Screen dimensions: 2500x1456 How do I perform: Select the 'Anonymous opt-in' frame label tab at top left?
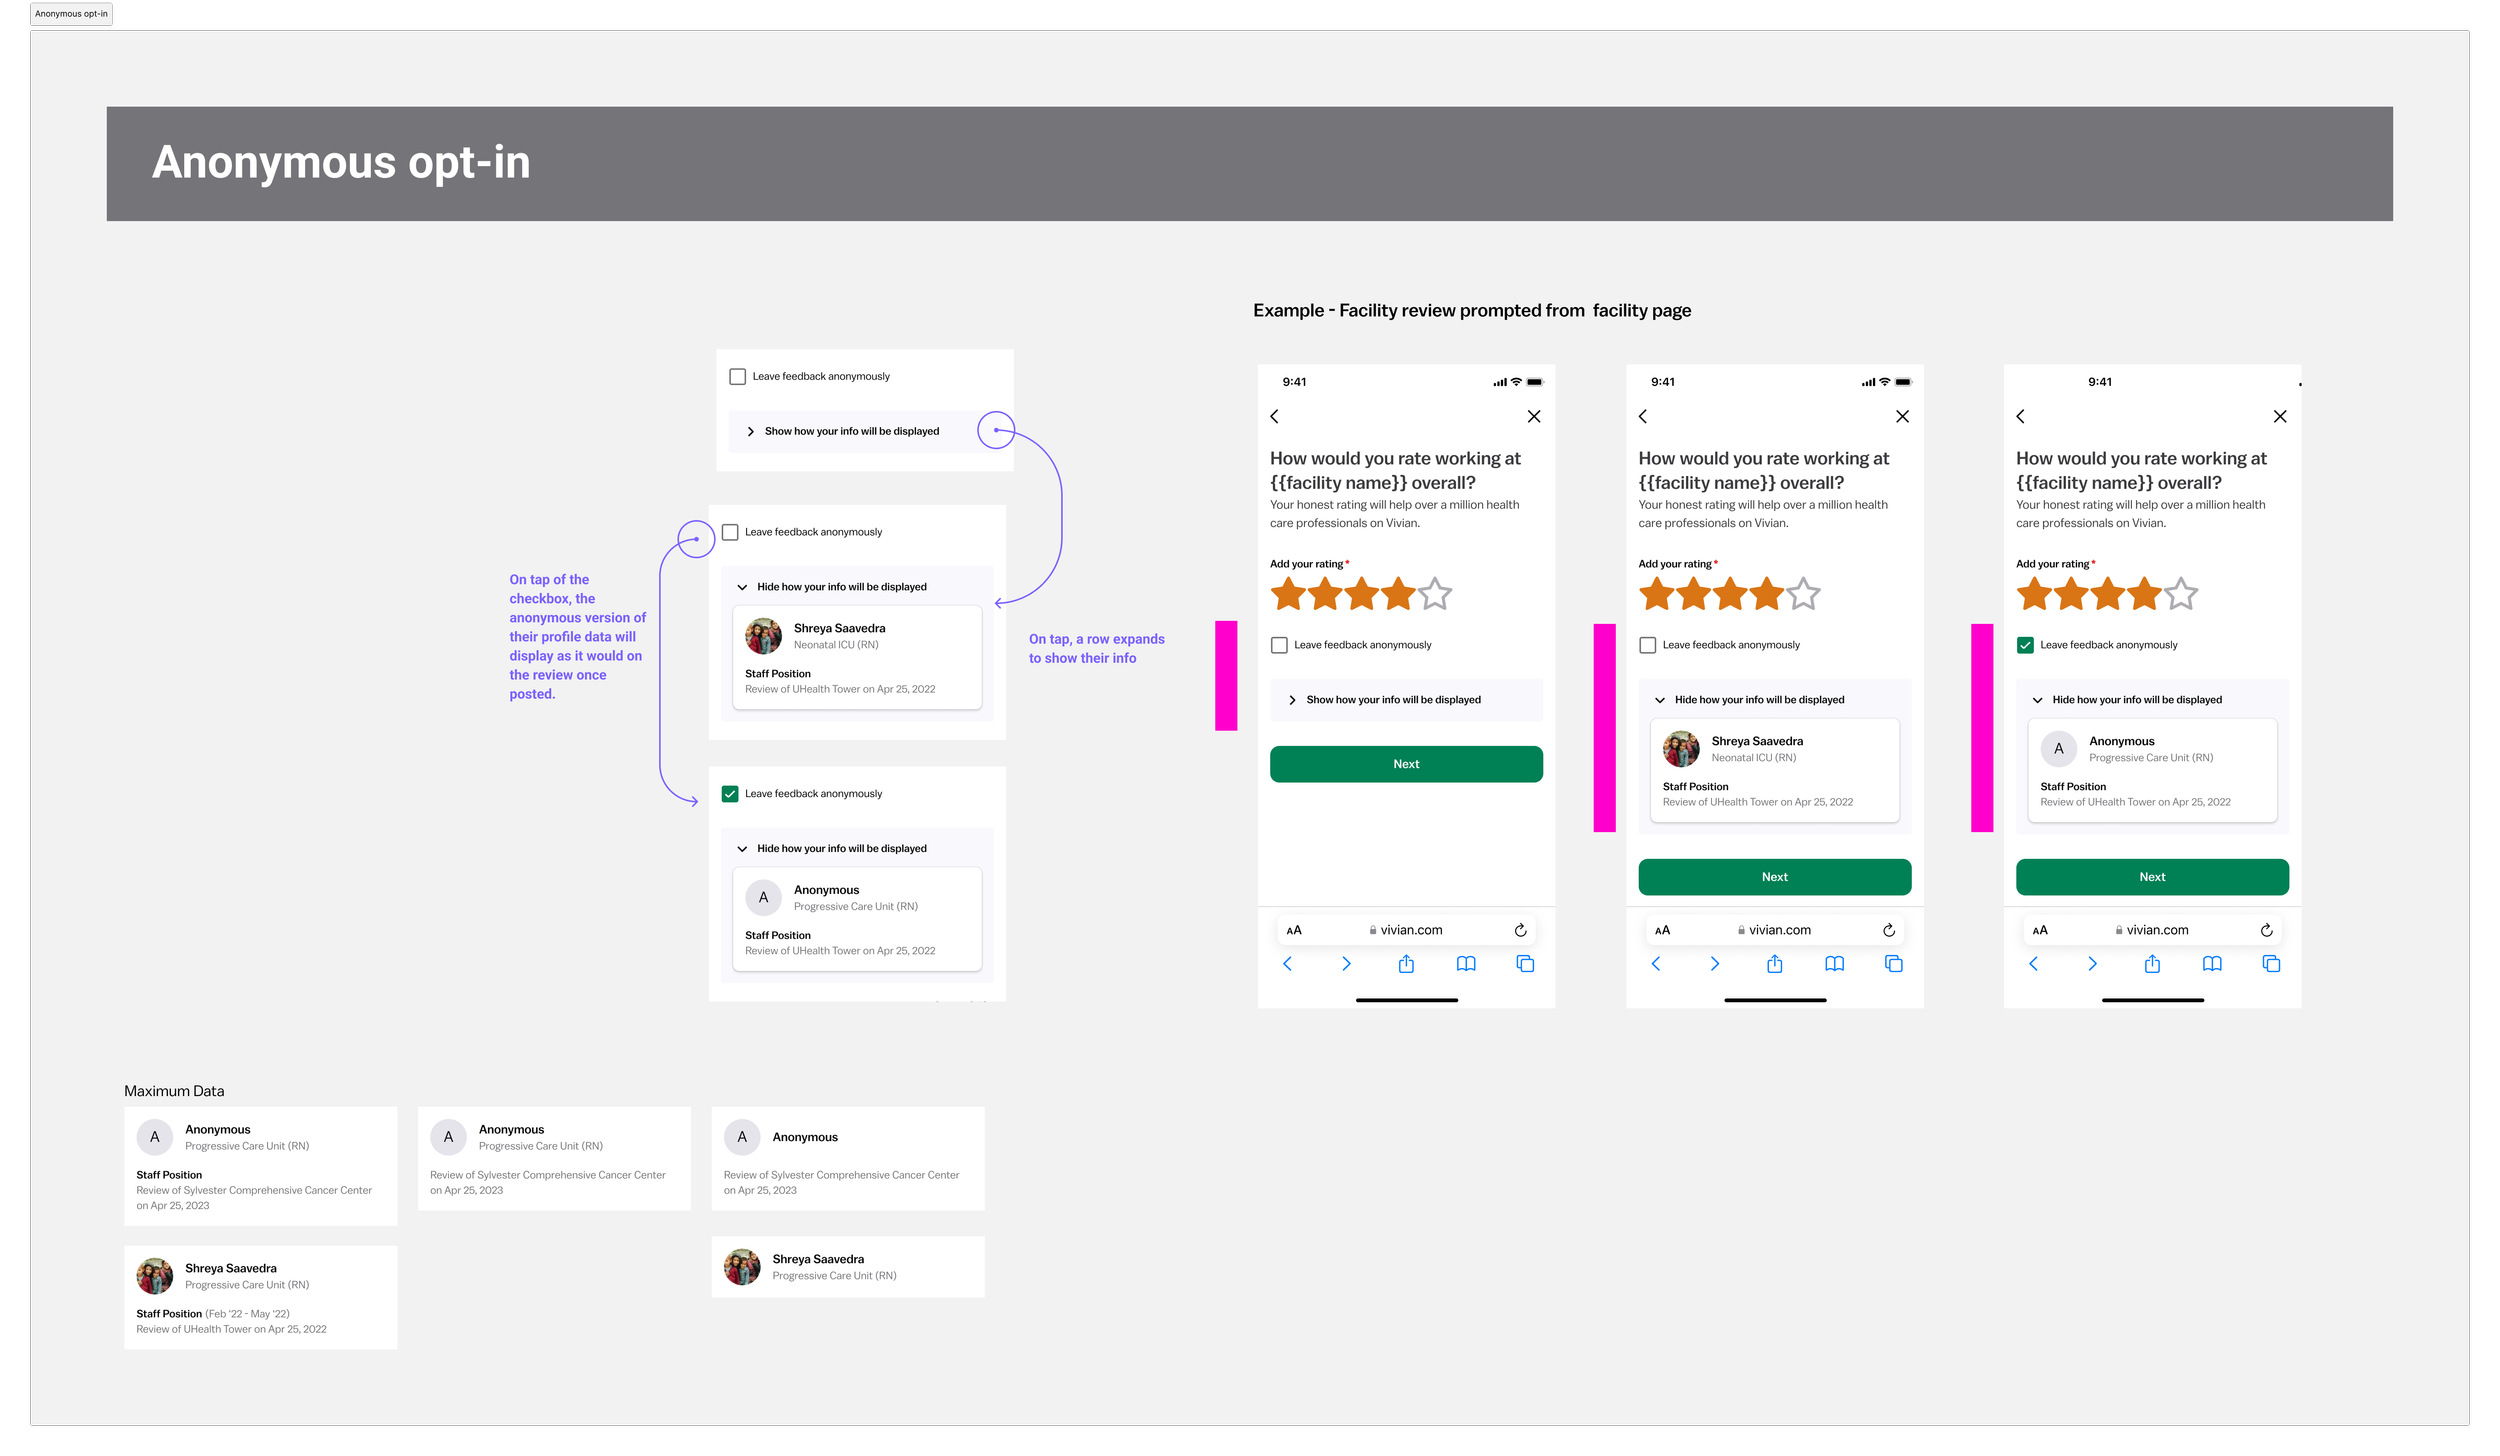(71, 14)
